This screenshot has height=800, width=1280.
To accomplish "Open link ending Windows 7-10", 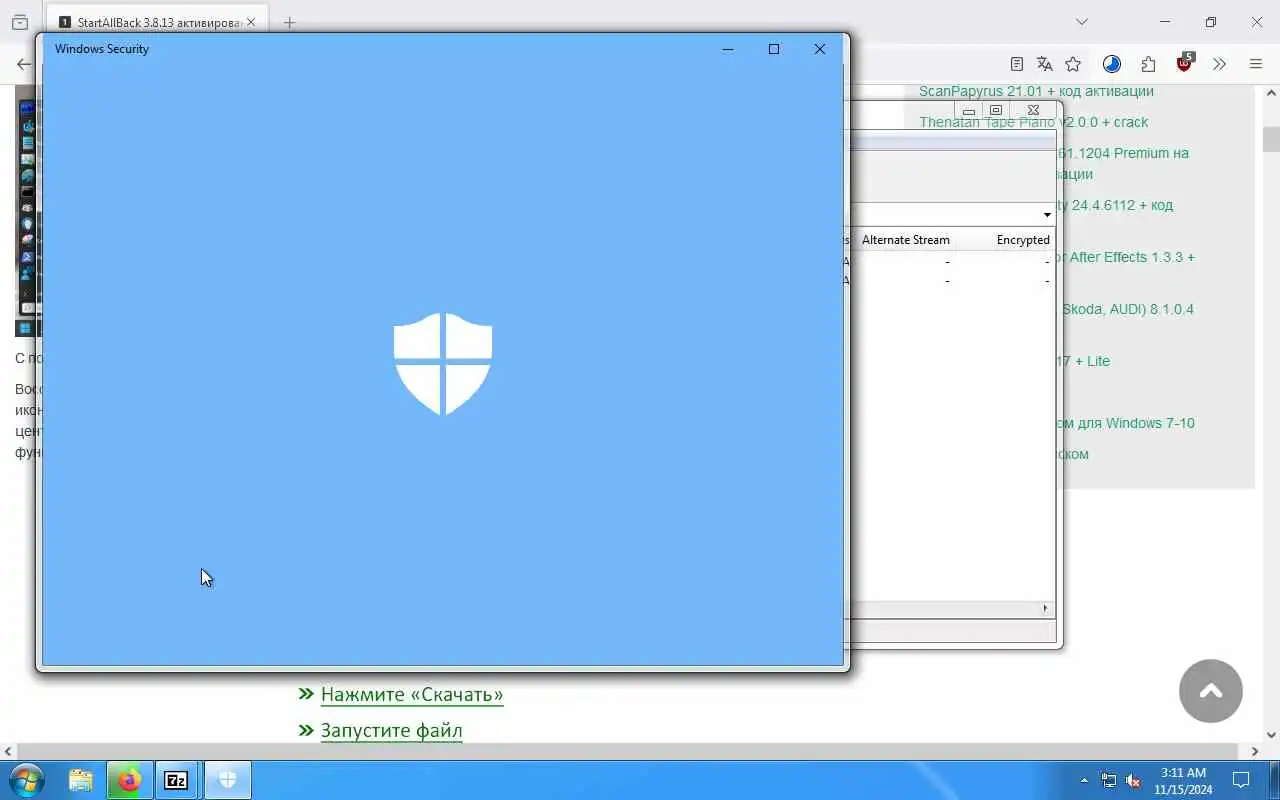I will tap(1125, 423).
